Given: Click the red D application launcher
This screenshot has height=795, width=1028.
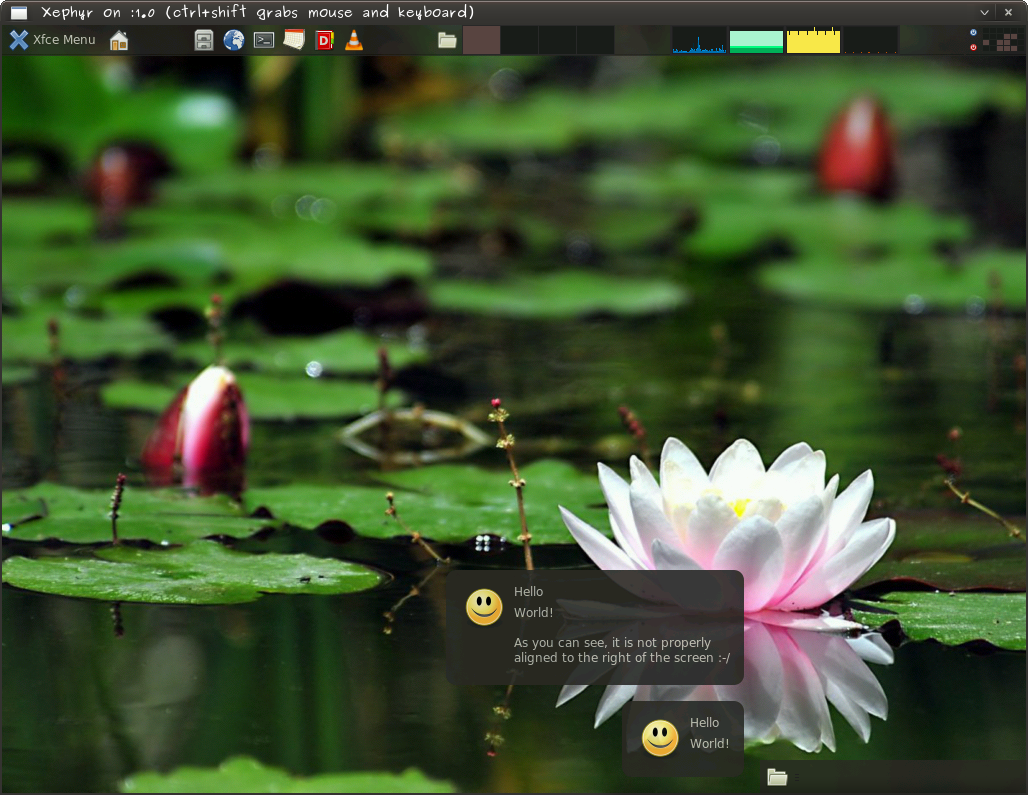Looking at the screenshot, I should [324, 40].
